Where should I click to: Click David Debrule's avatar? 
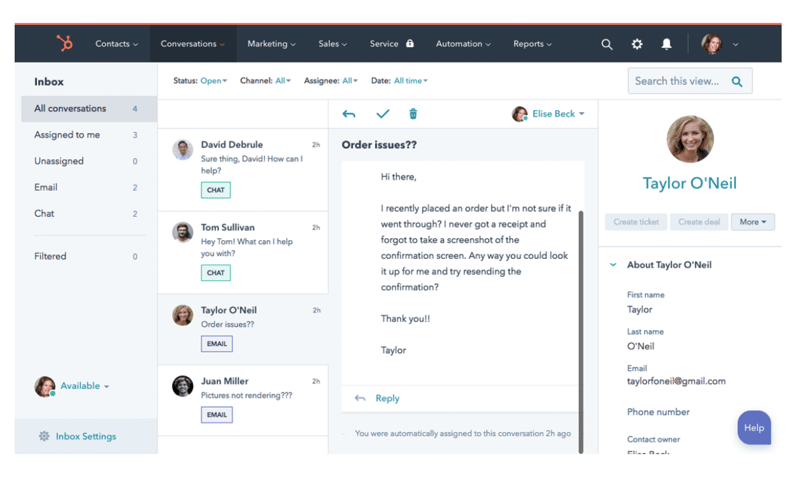tap(183, 150)
